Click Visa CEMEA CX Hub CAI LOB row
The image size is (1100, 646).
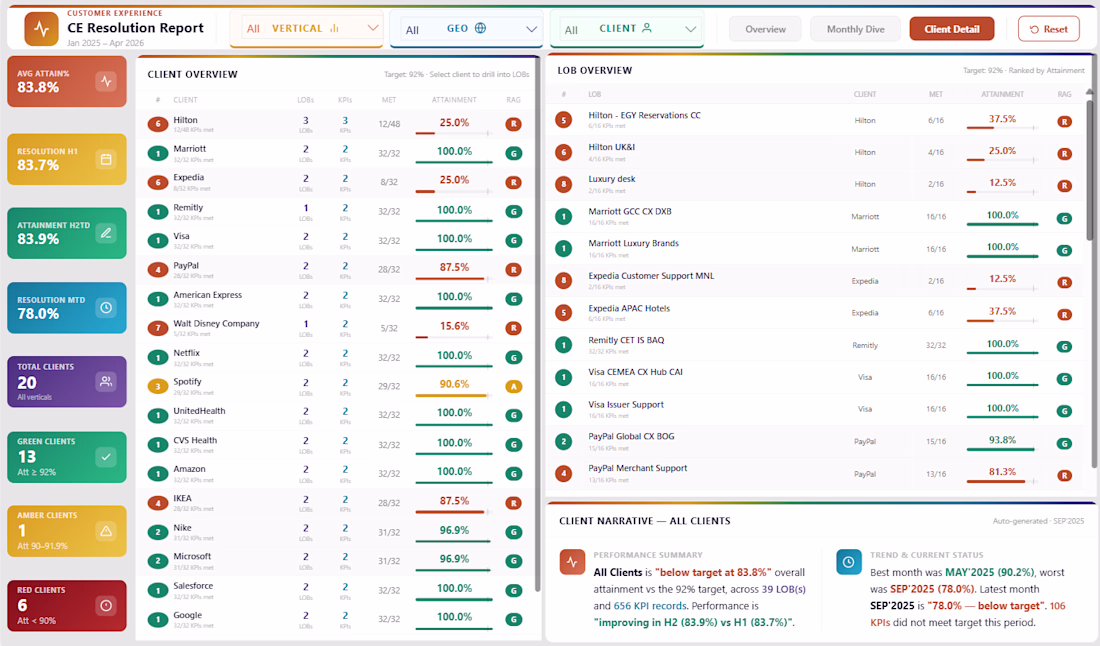tap(817, 377)
